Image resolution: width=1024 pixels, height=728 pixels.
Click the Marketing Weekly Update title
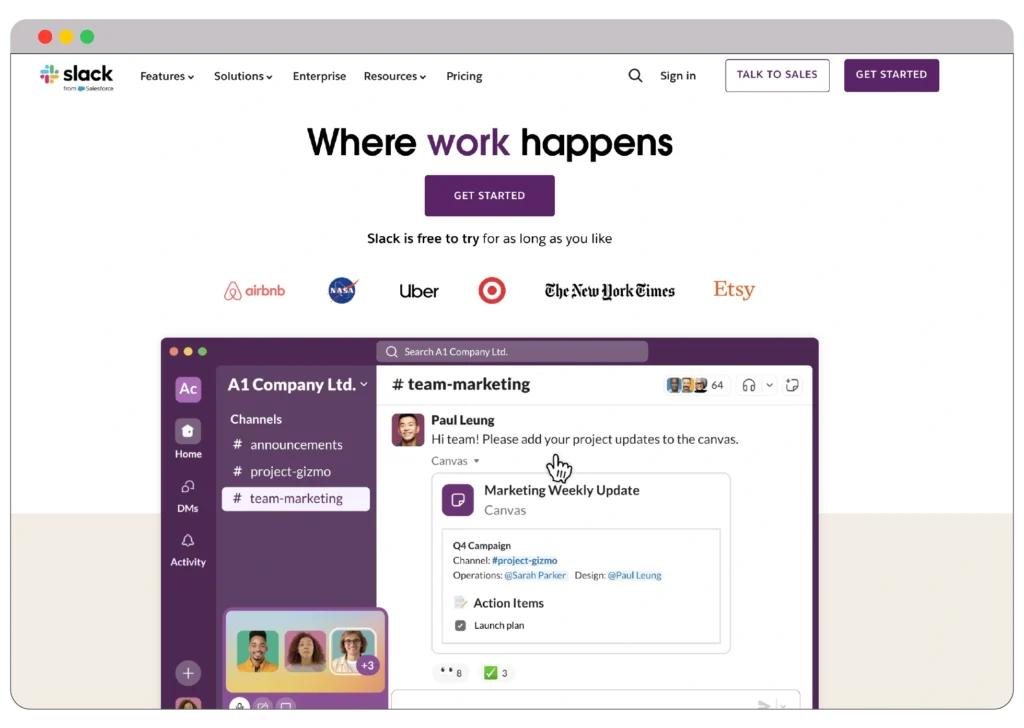tap(562, 490)
